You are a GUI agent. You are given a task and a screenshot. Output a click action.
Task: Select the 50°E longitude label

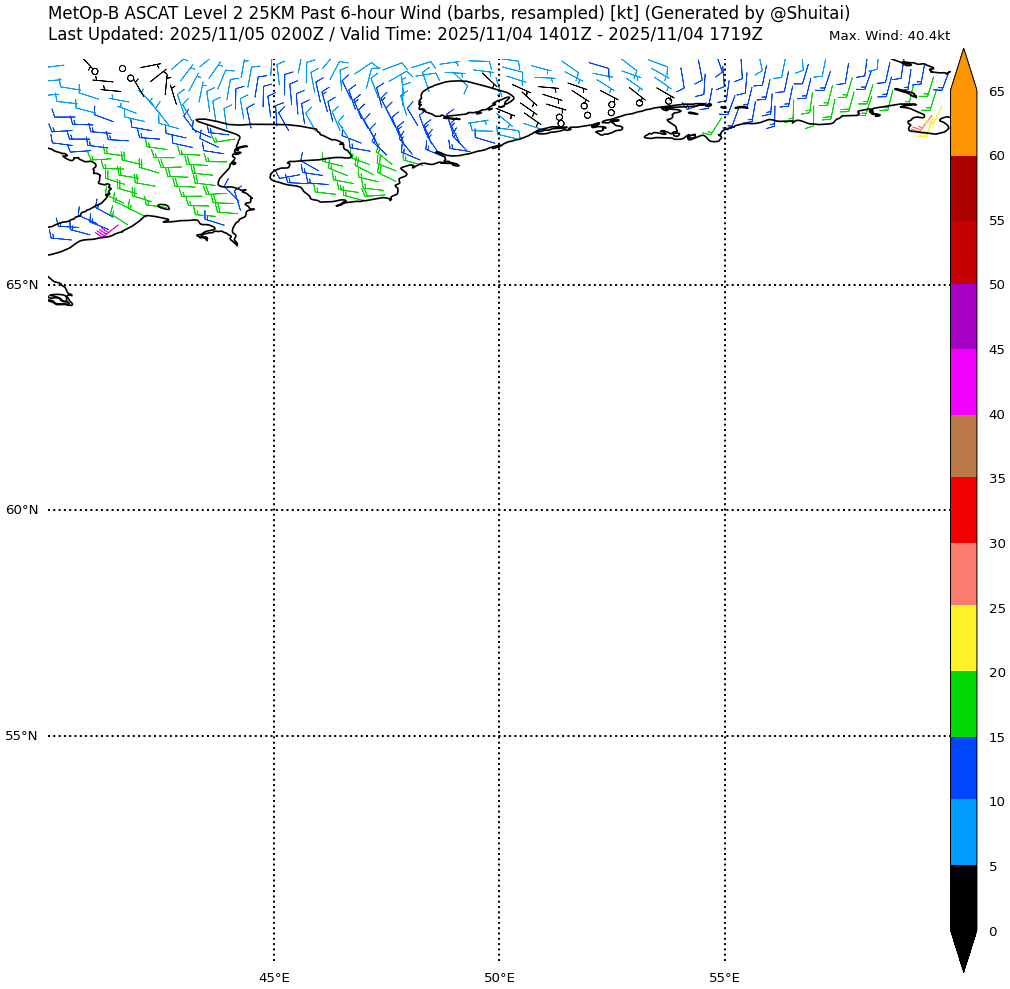pos(499,977)
